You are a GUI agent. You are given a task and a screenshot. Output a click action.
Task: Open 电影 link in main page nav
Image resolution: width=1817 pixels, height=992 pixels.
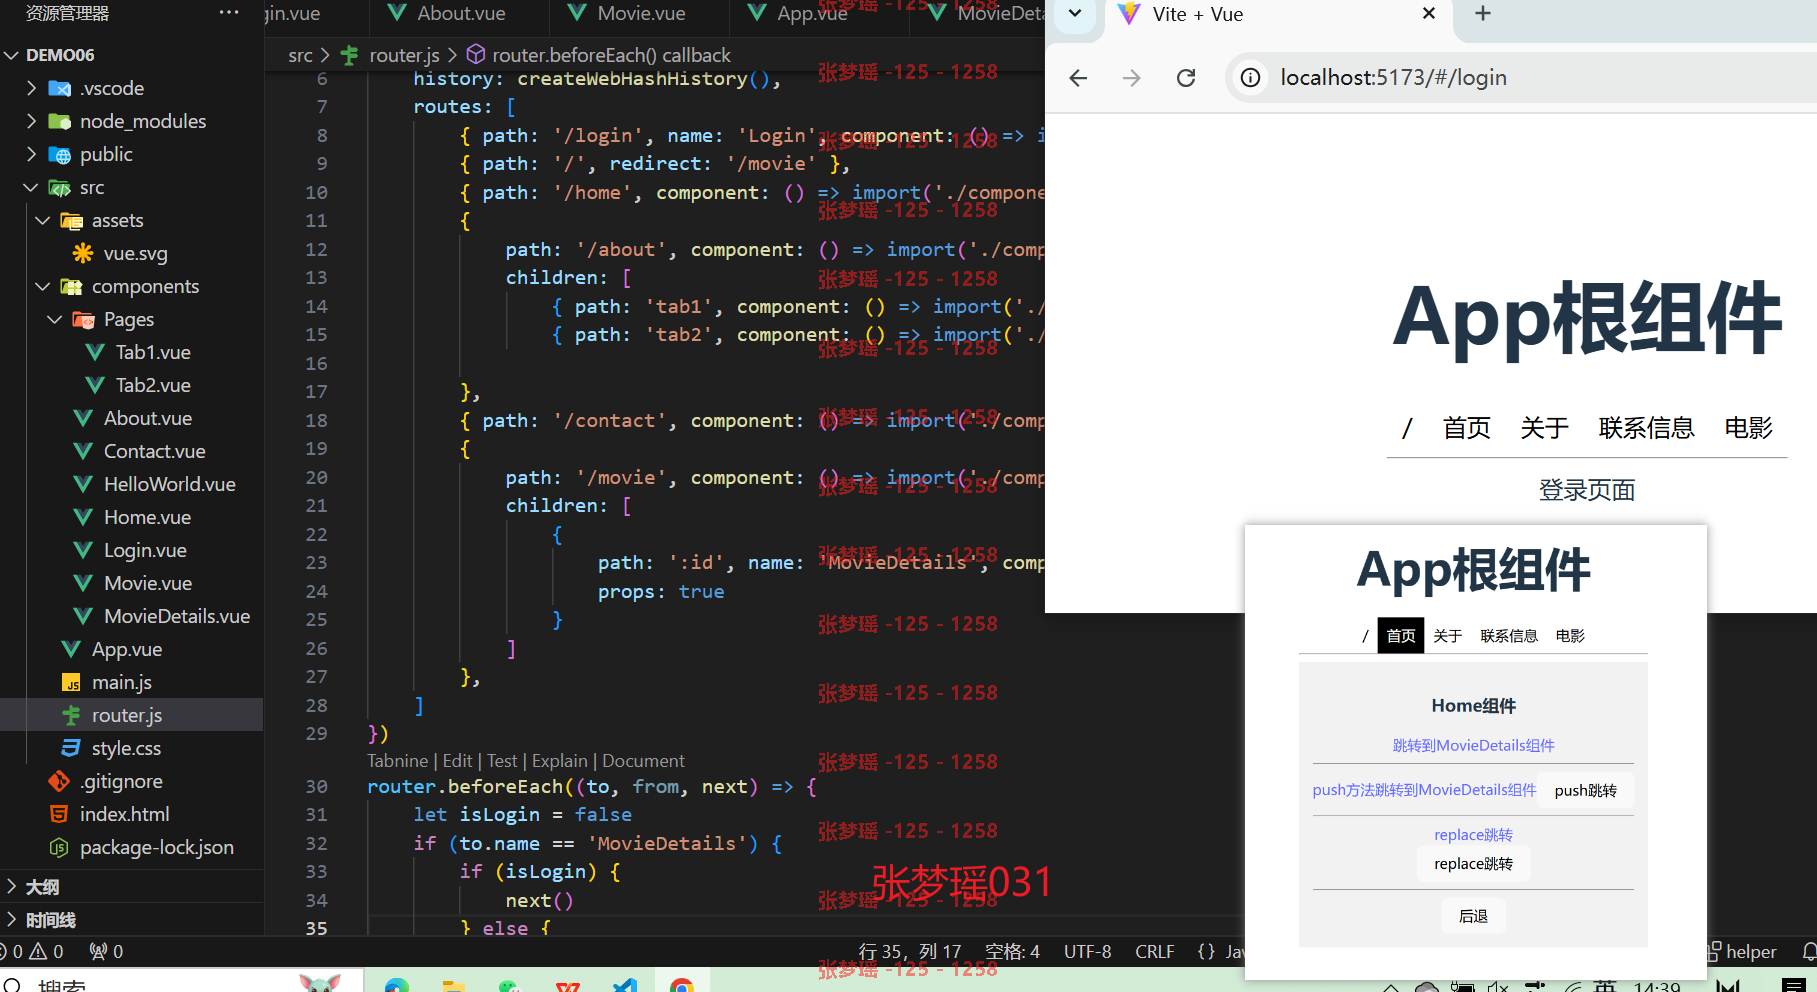tap(1748, 428)
